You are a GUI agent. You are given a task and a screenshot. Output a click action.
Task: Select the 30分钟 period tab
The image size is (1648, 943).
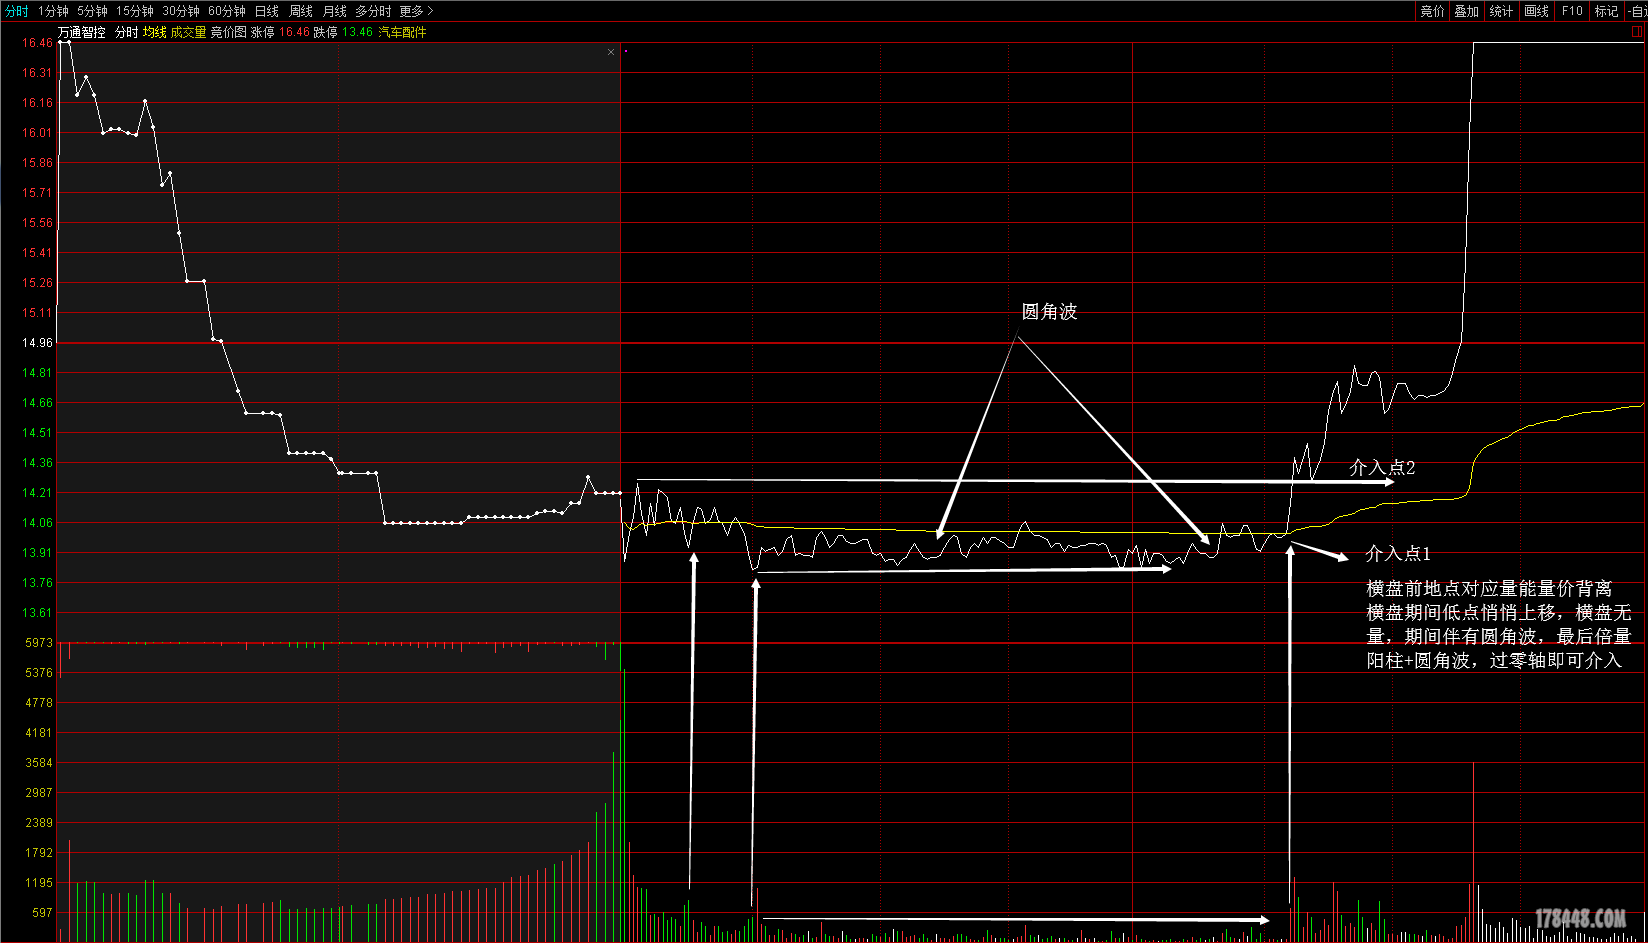(x=181, y=11)
